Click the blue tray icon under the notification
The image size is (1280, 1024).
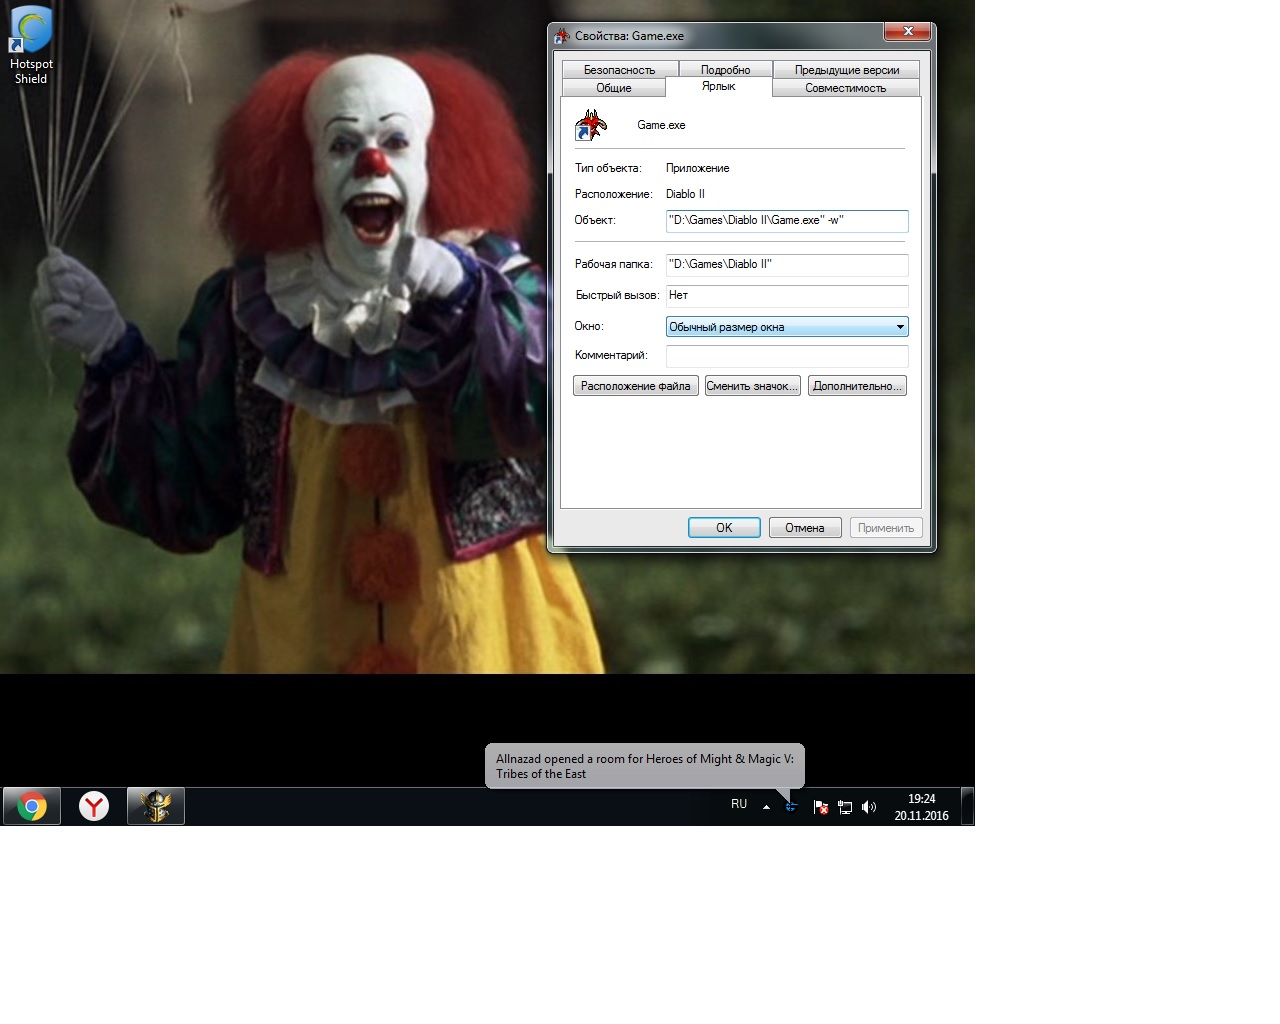pyautogui.click(x=791, y=806)
